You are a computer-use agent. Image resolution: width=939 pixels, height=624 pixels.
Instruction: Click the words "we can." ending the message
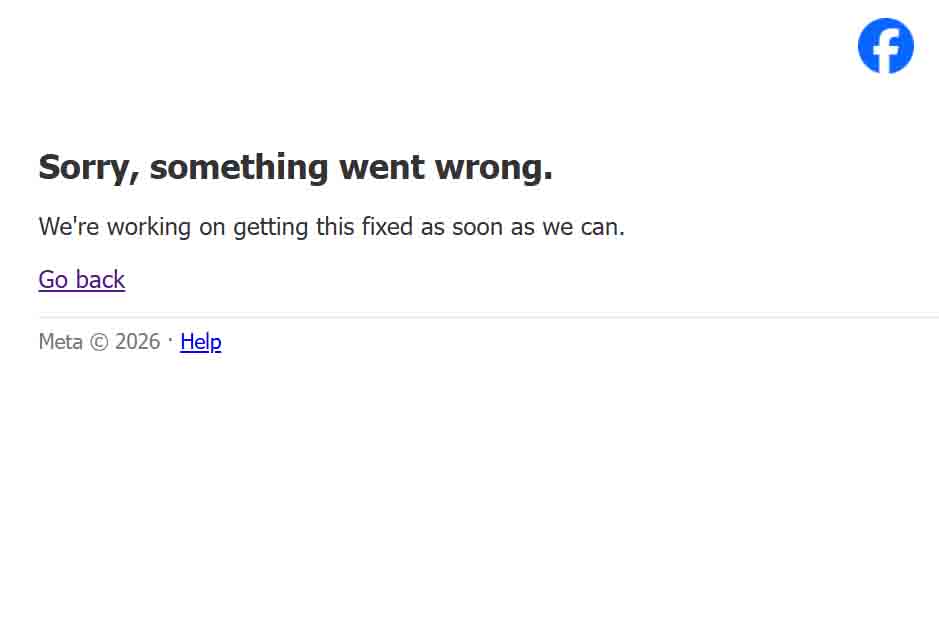click(583, 227)
